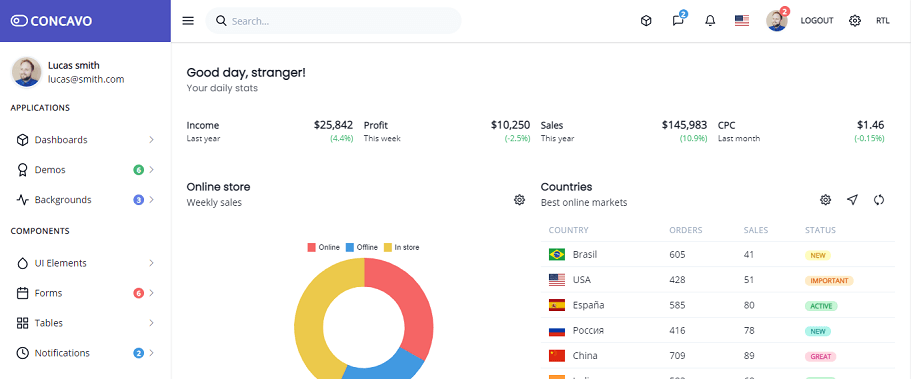The width and height of the screenshot is (911, 379).
Task: Click the Forms red badge 6
Action: pyautogui.click(x=138, y=293)
